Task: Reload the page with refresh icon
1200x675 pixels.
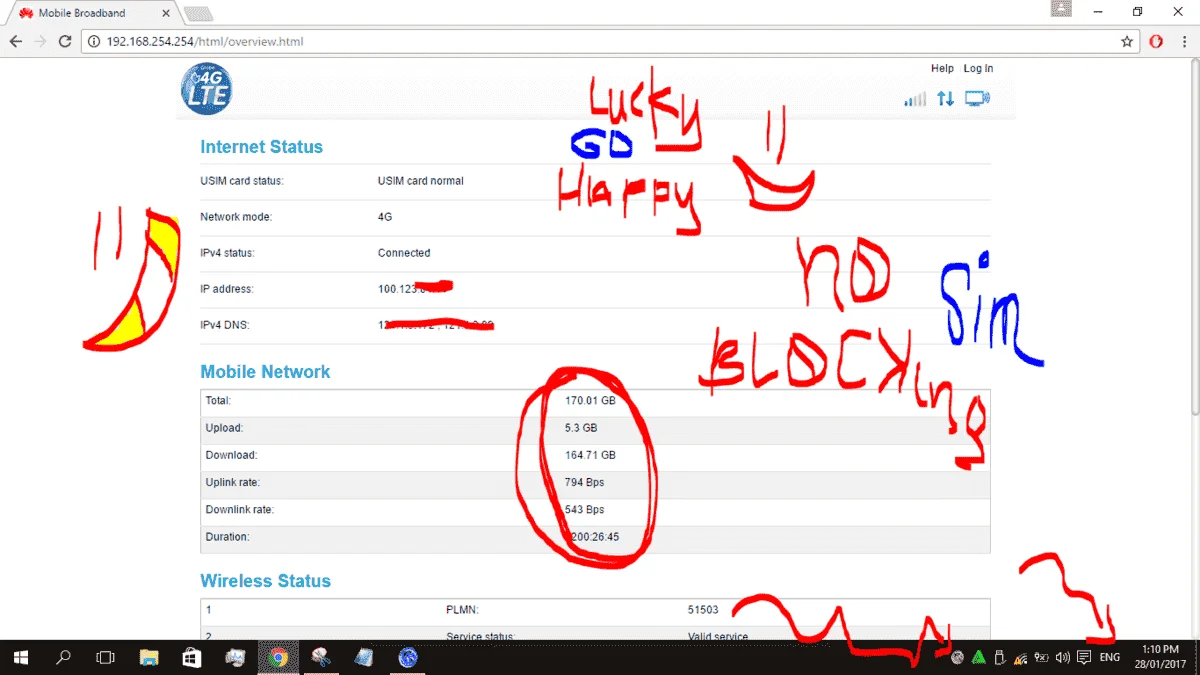Action: pyautogui.click(x=65, y=42)
